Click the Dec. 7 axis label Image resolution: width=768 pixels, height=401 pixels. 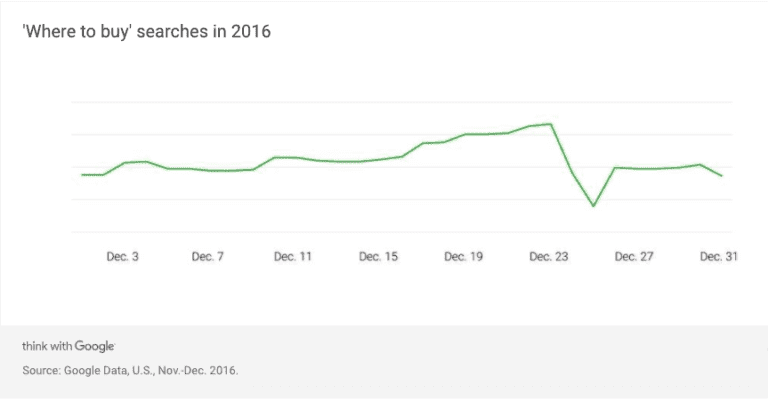pos(208,257)
